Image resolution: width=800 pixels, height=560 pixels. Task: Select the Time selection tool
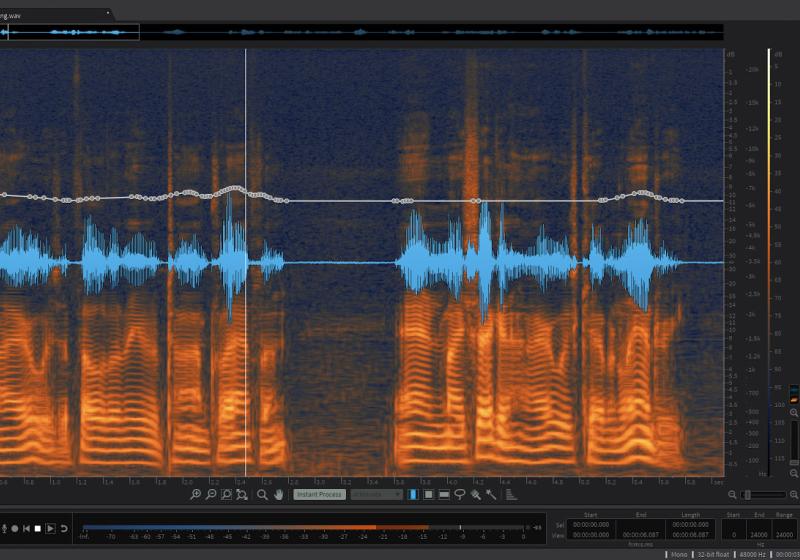(413, 494)
